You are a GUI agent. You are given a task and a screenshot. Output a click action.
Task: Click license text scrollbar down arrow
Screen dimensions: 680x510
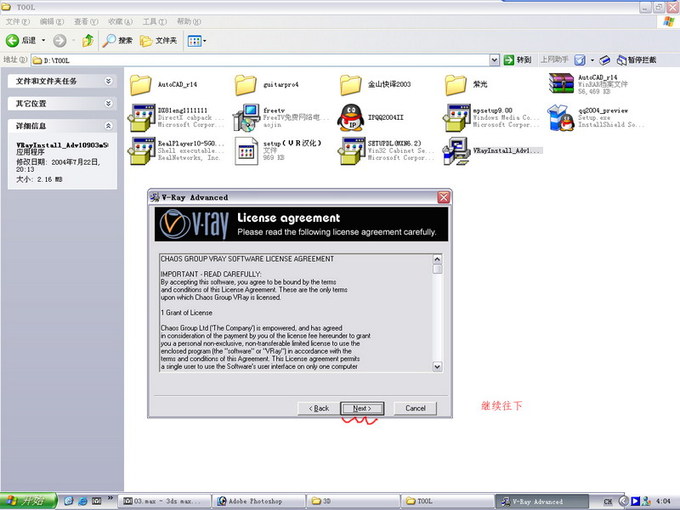click(437, 366)
